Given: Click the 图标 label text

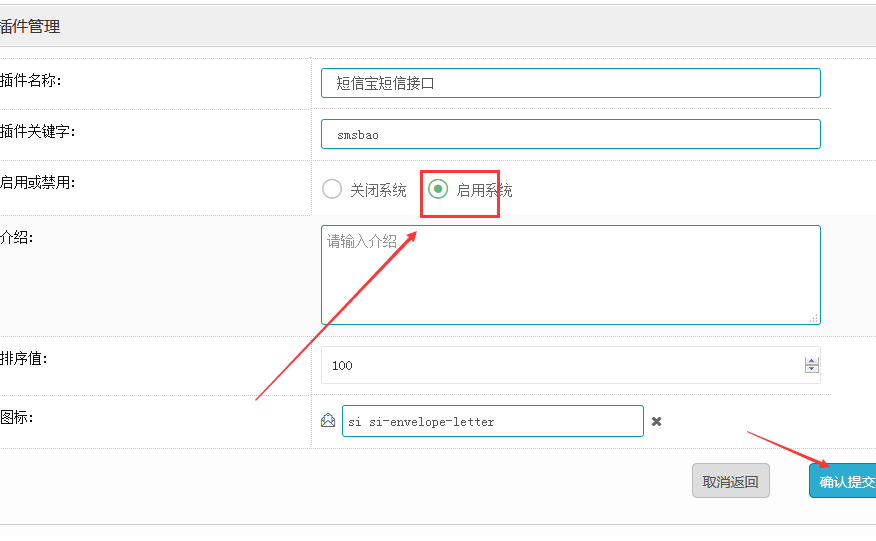Looking at the screenshot, I should pyautogui.click(x=17, y=417).
